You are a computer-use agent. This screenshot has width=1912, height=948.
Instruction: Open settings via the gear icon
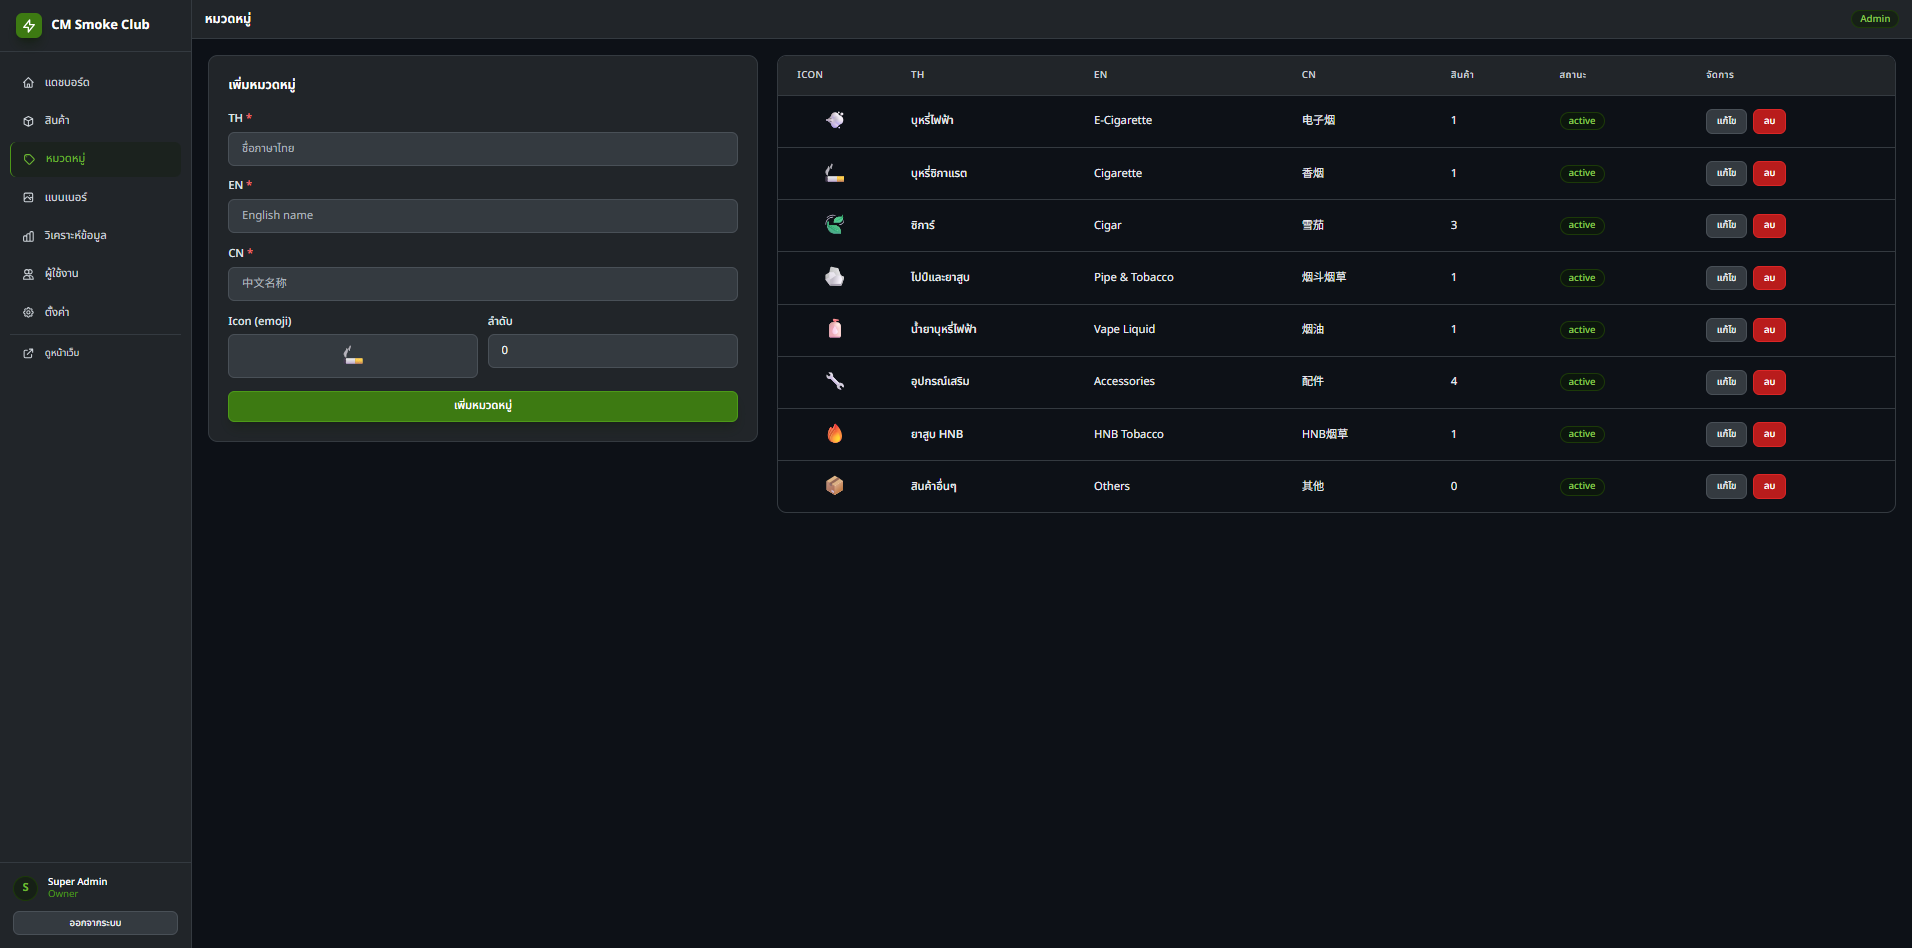coord(29,313)
